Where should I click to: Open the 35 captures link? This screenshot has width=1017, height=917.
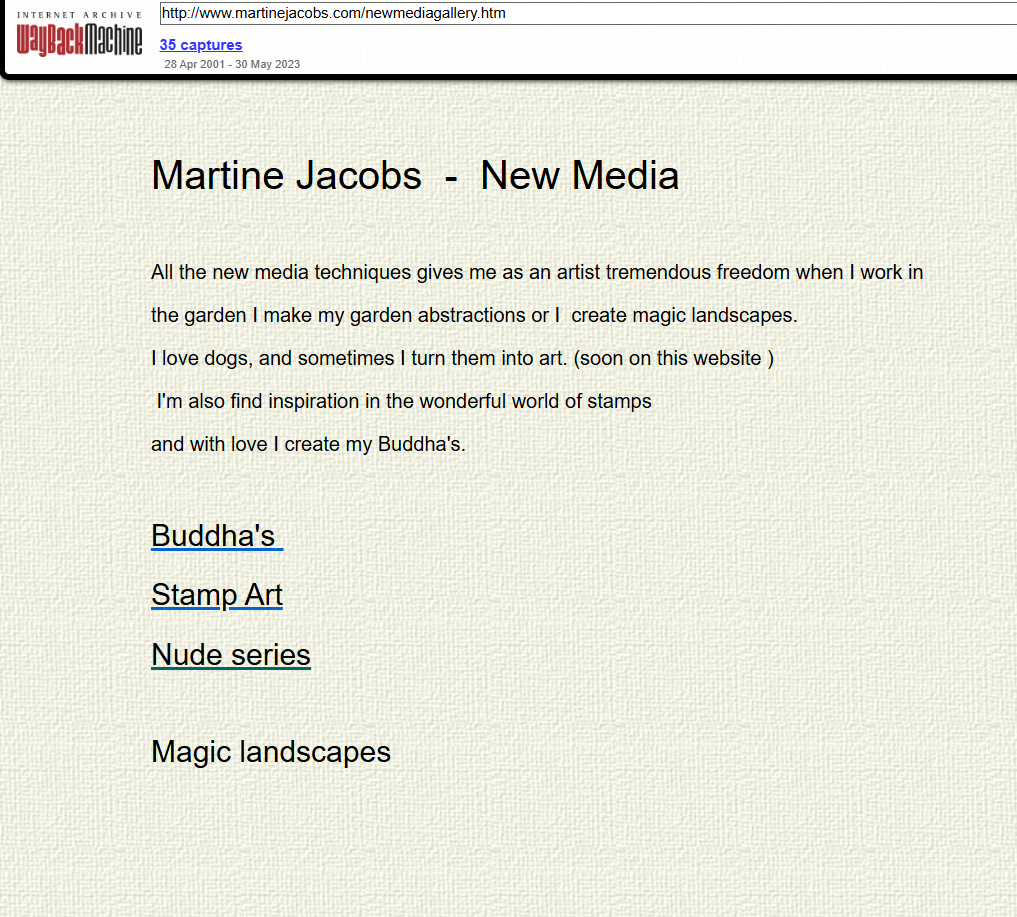click(200, 45)
